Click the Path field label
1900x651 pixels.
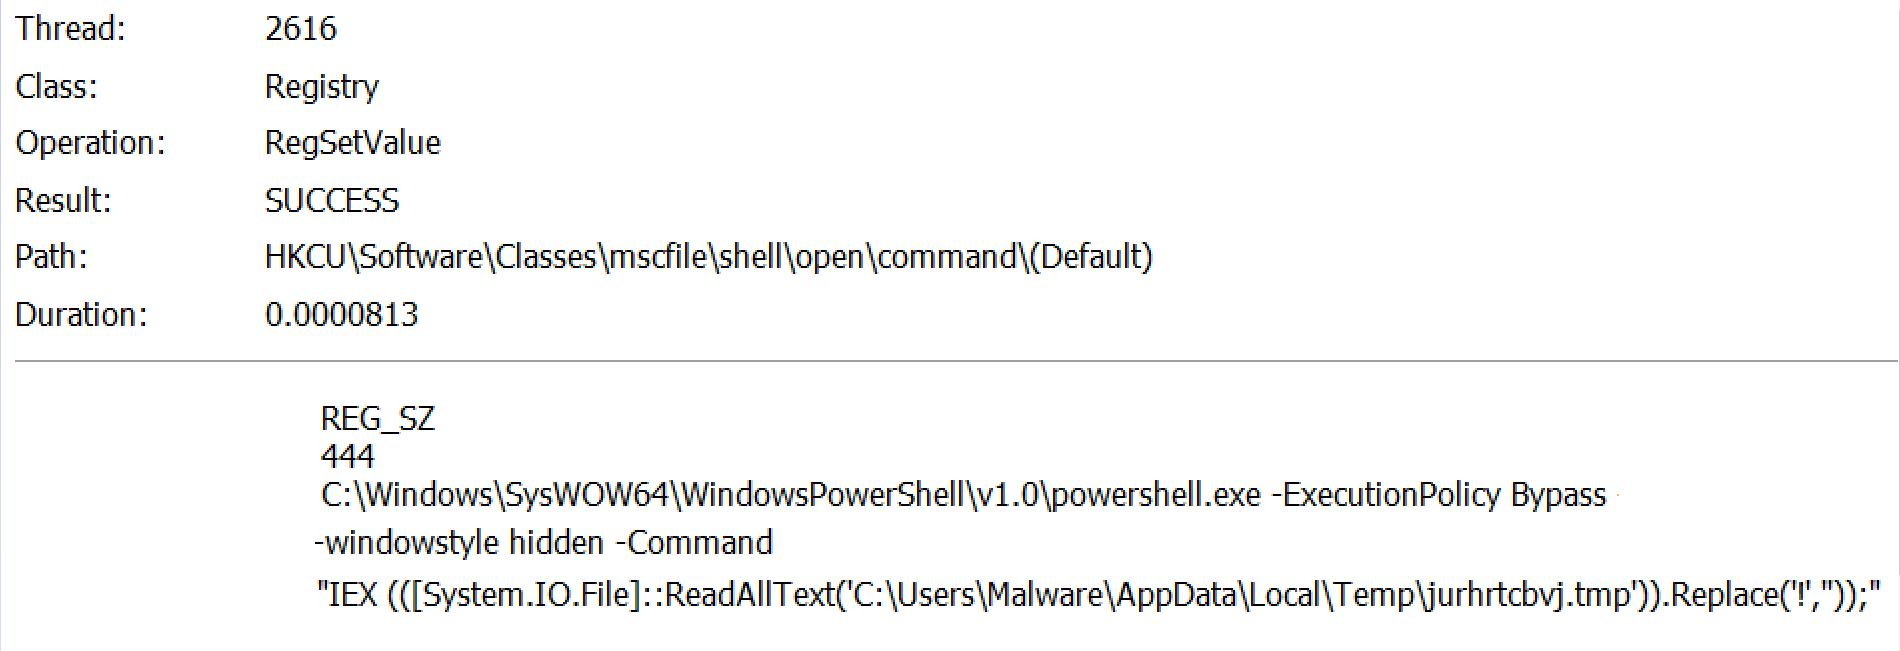(51, 257)
